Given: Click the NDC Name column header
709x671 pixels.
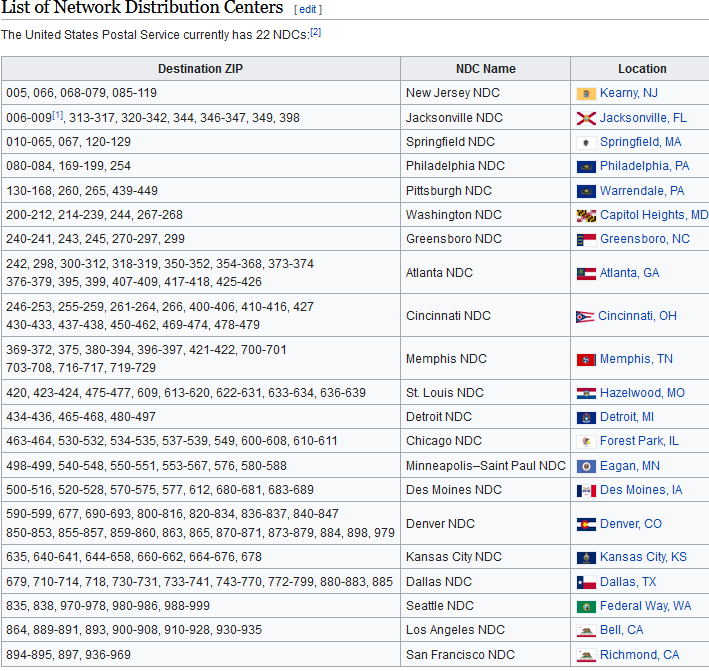Looking at the screenshot, I should coord(485,69).
